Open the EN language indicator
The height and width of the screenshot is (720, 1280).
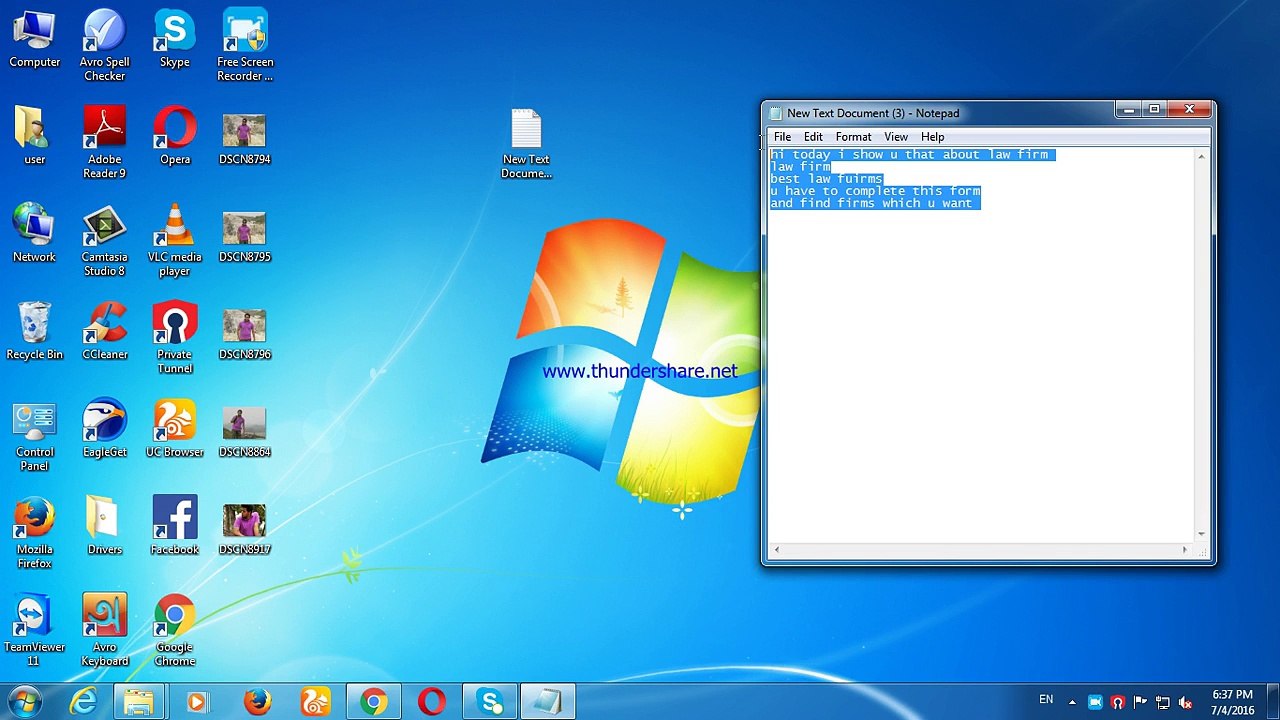tap(1046, 700)
